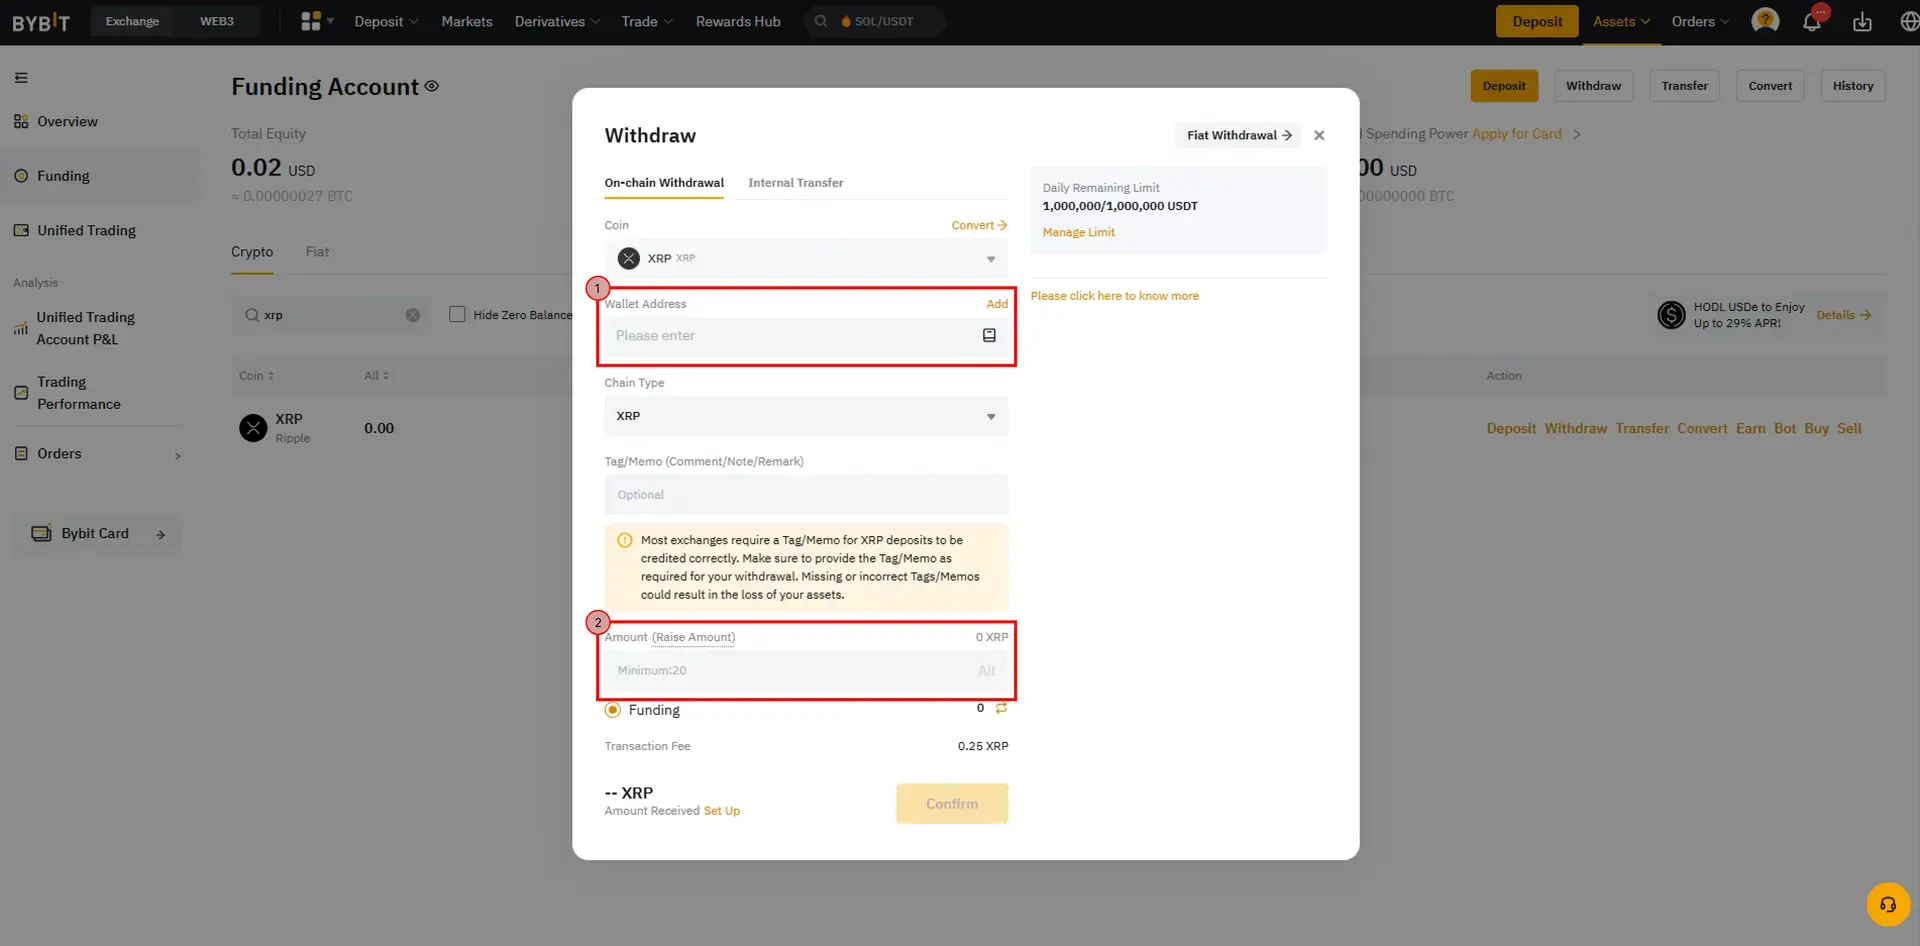Enable the Hide Zero Balance checkbox
This screenshot has height=946, width=1920.
[x=457, y=315]
